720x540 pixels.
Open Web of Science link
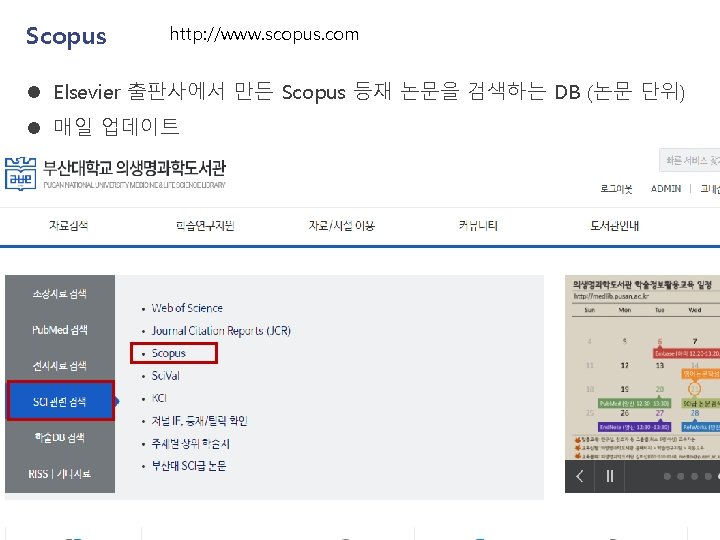pyautogui.click(x=187, y=308)
